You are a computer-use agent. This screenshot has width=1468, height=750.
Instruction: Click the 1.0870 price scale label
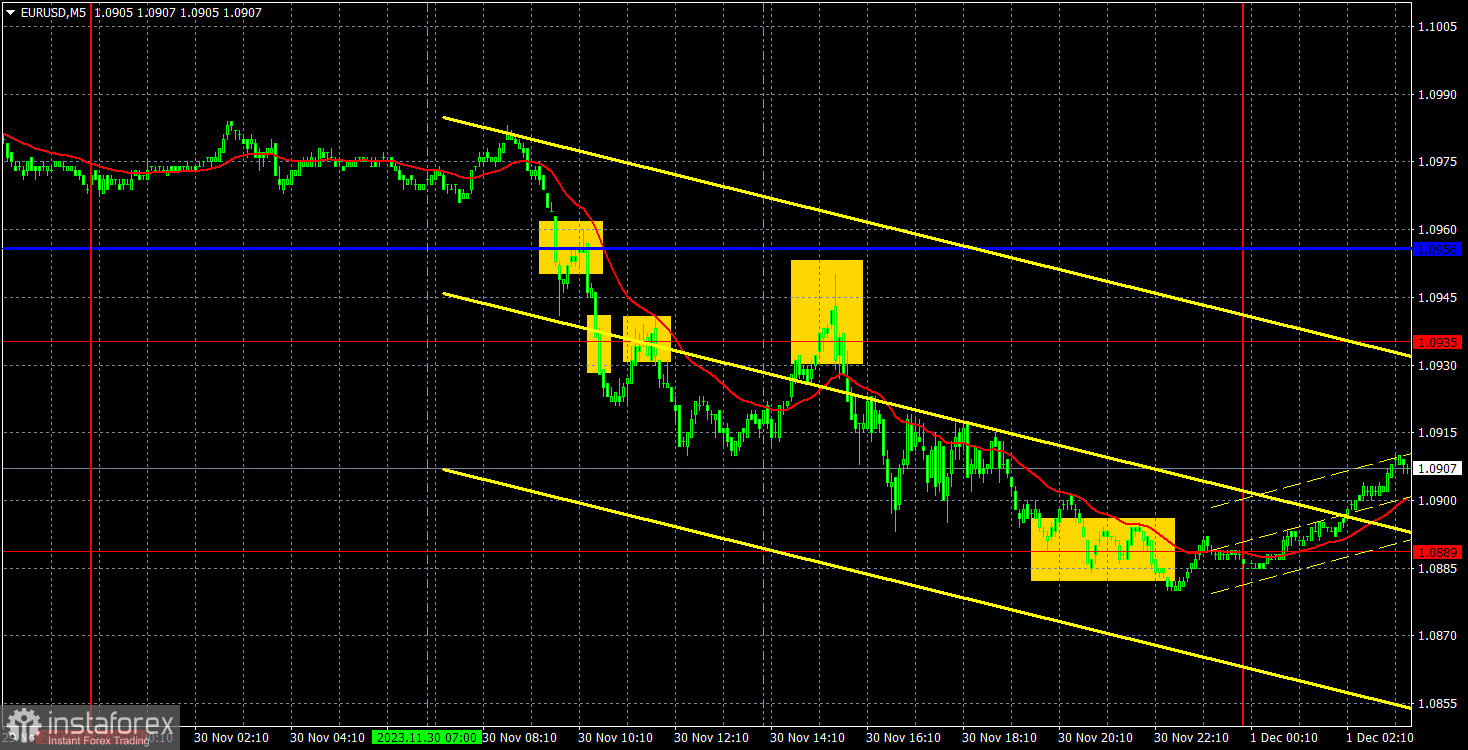point(1438,636)
